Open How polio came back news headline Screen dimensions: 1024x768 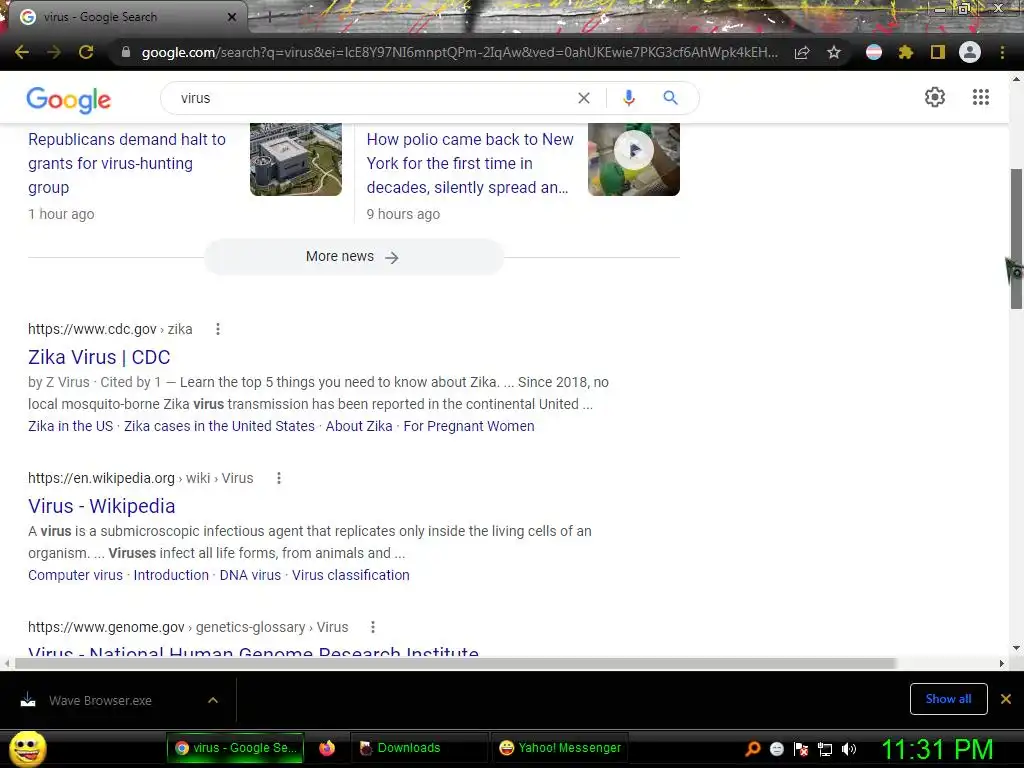pos(470,163)
